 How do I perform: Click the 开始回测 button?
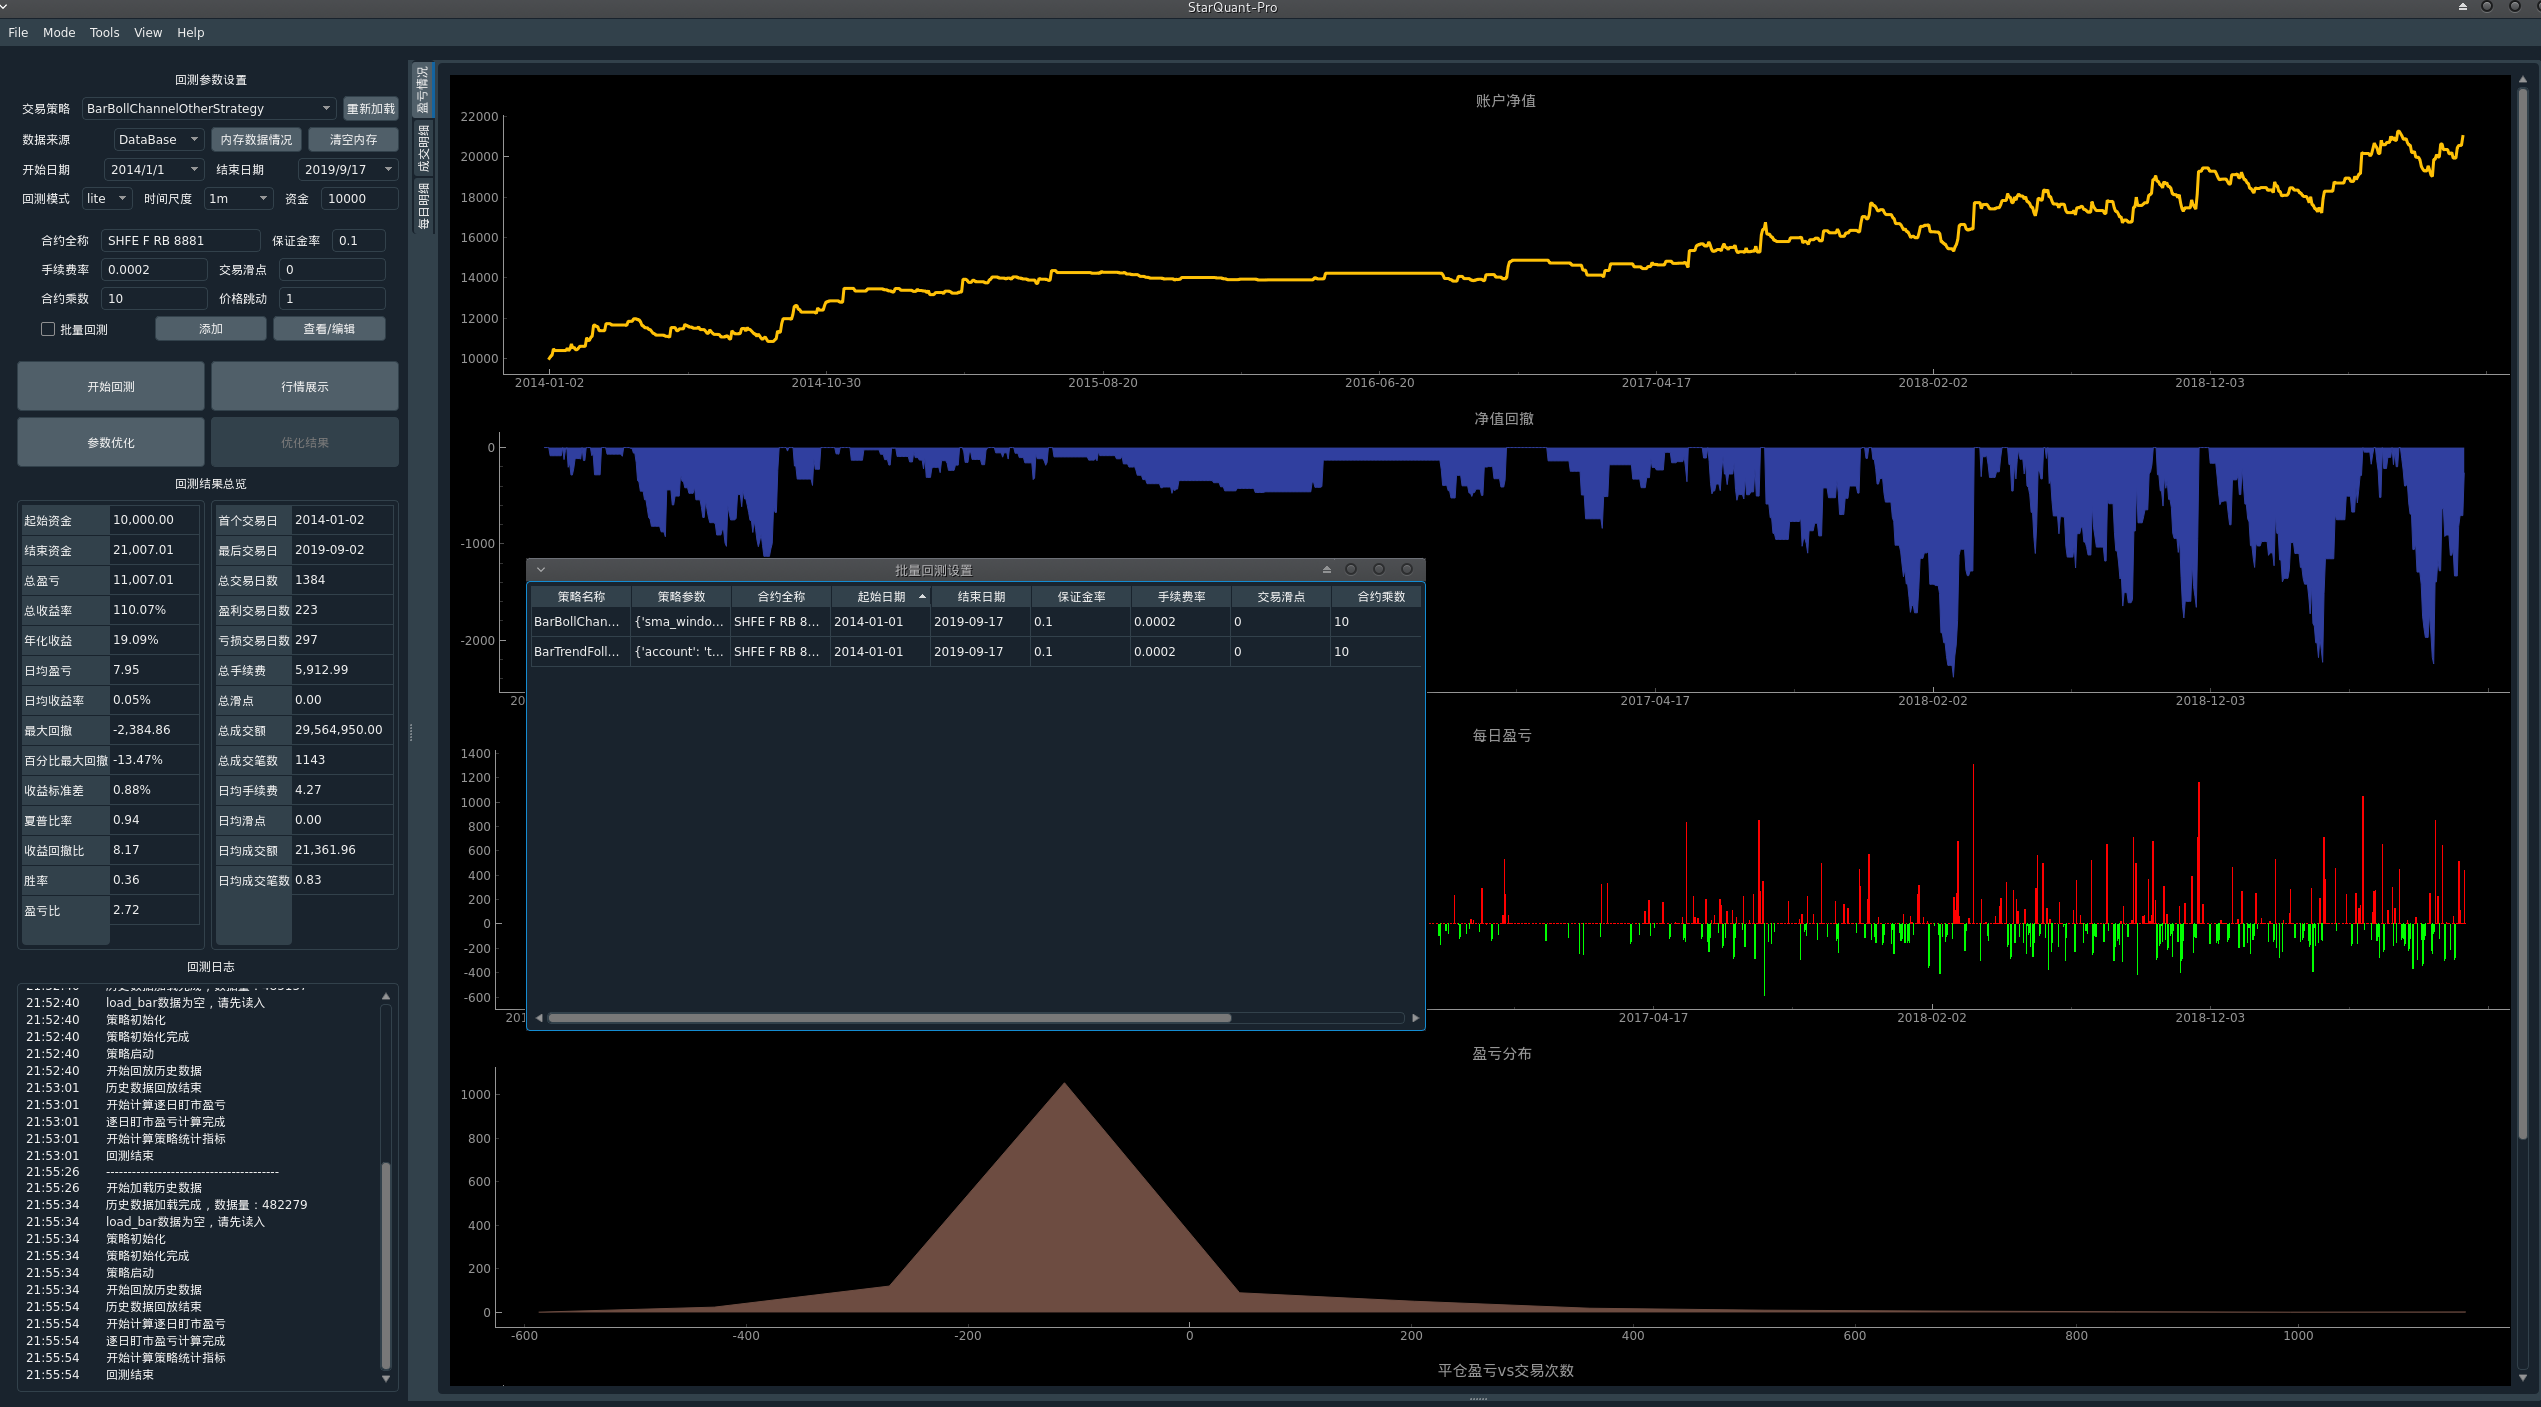point(111,387)
